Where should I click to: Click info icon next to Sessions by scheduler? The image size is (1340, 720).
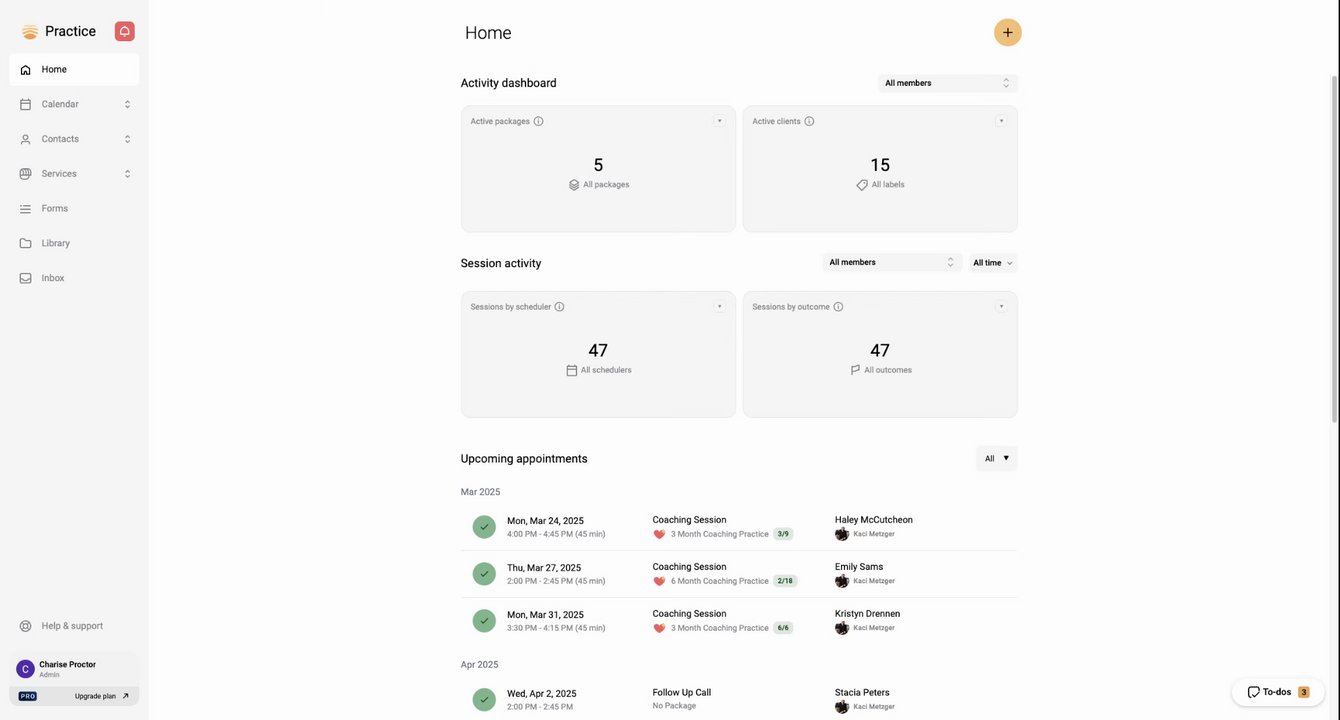pyautogui.click(x=559, y=307)
